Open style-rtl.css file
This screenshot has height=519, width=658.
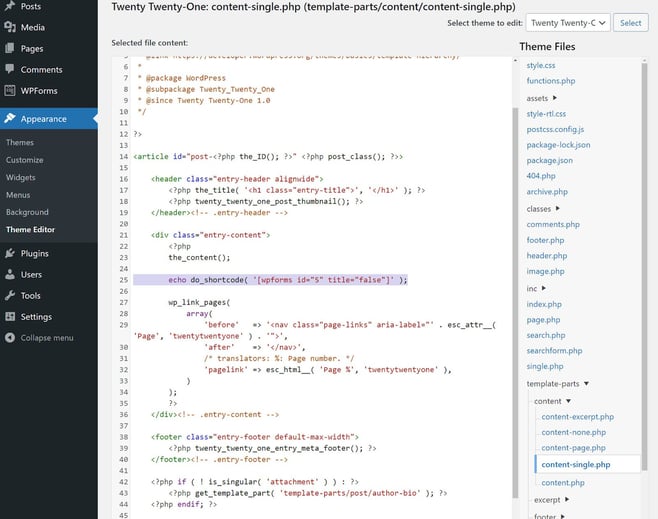[546, 114]
